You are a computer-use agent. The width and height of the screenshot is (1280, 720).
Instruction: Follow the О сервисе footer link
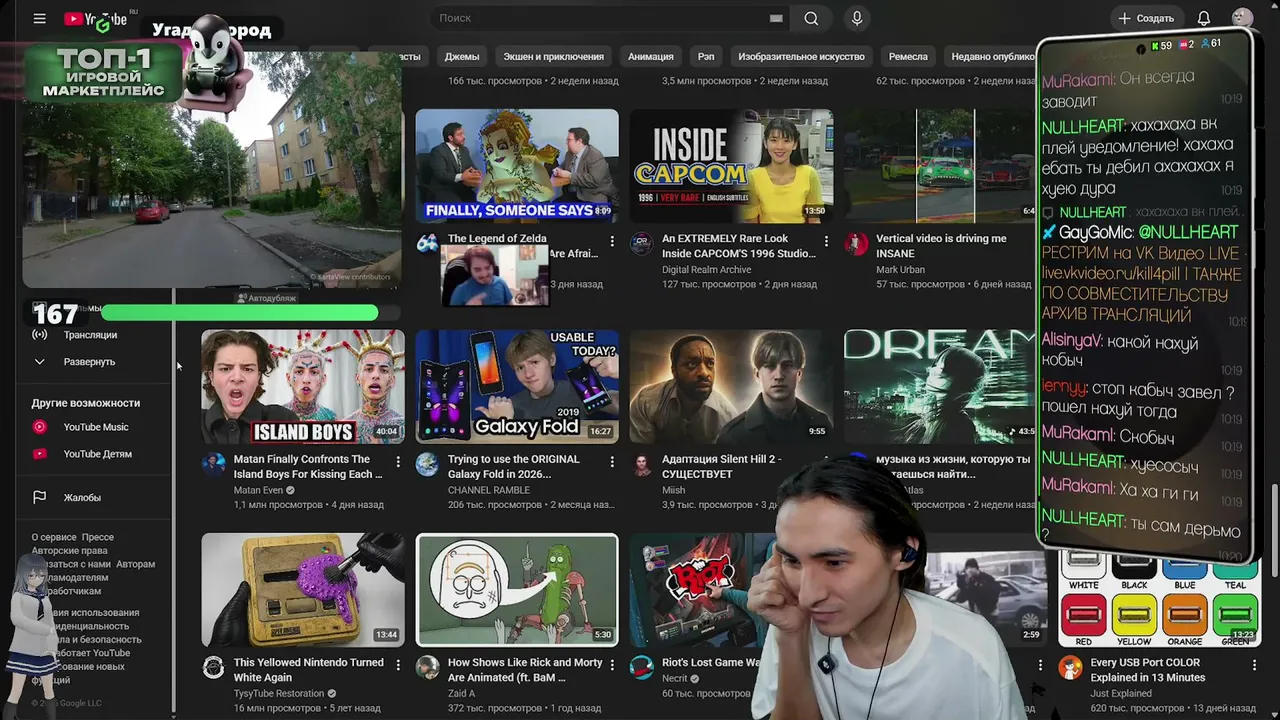[53, 537]
